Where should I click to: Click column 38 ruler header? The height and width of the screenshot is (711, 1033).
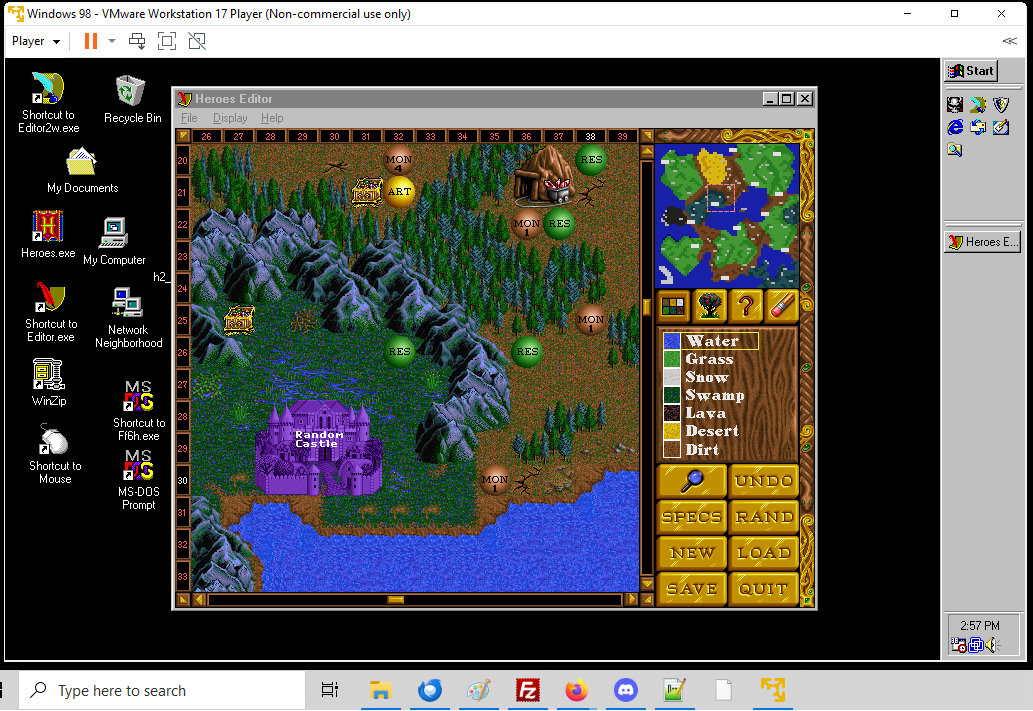point(590,136)
